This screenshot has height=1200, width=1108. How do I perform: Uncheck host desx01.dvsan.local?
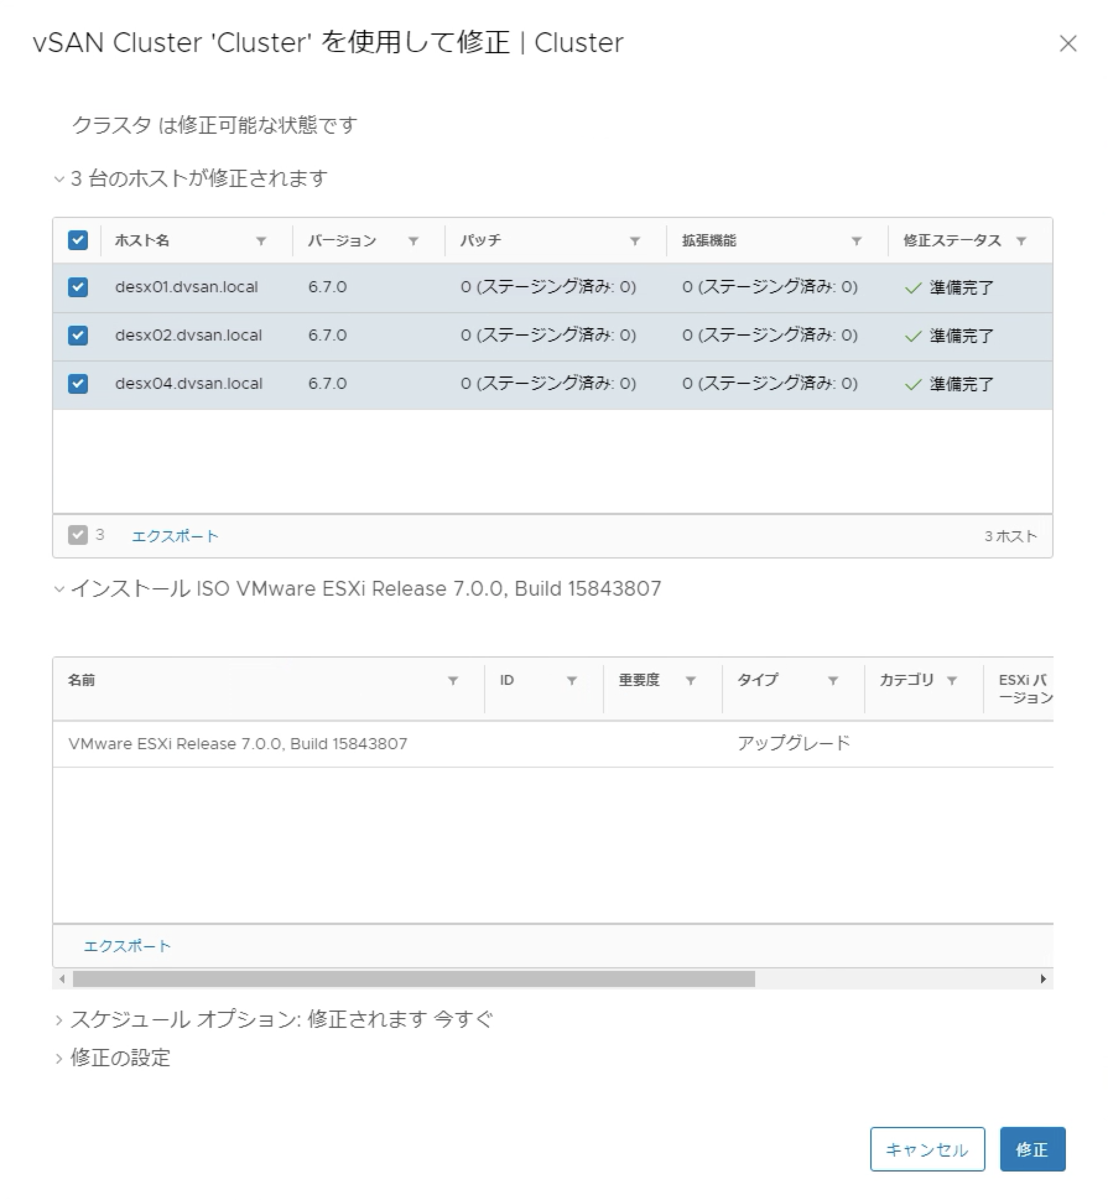[78, 287]
